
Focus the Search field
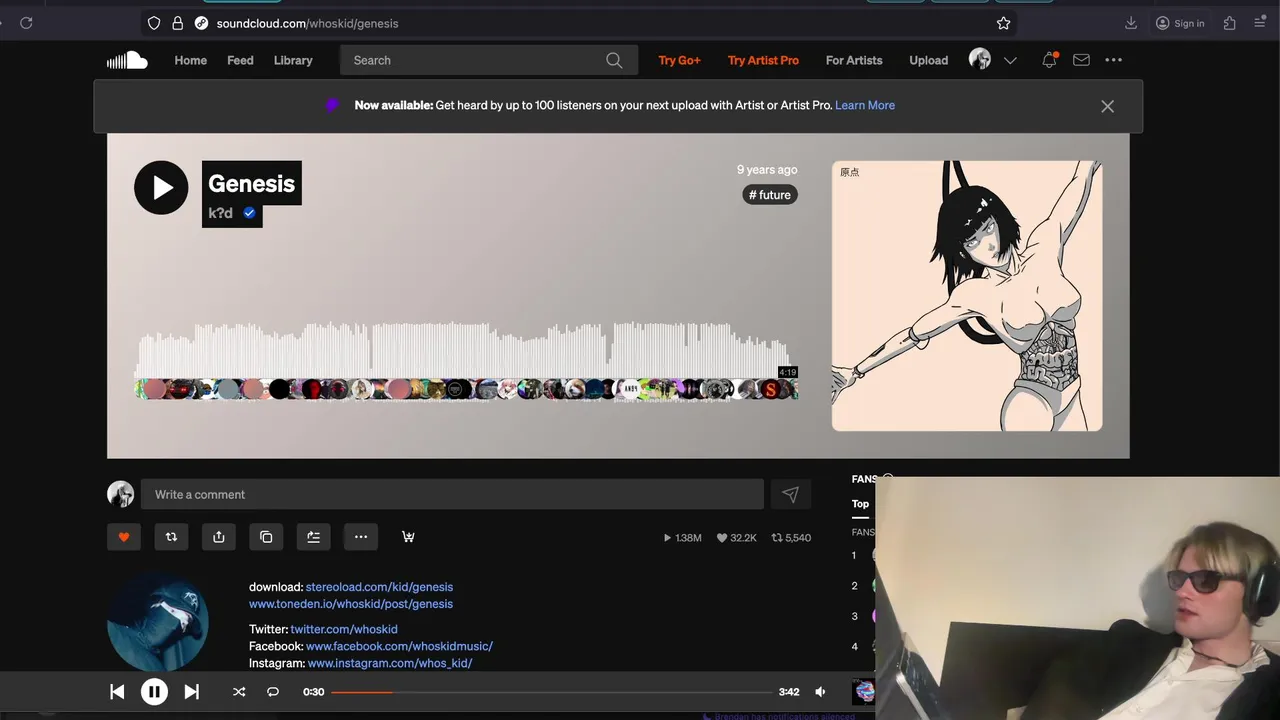tap(489, 60)
